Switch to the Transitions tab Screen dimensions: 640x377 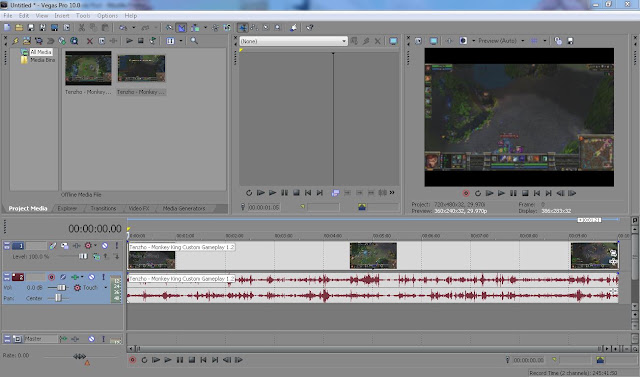coord(103,208)
